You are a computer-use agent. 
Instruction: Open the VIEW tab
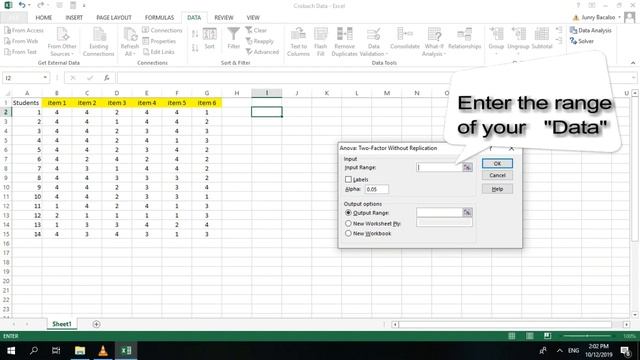pos(253,18)
